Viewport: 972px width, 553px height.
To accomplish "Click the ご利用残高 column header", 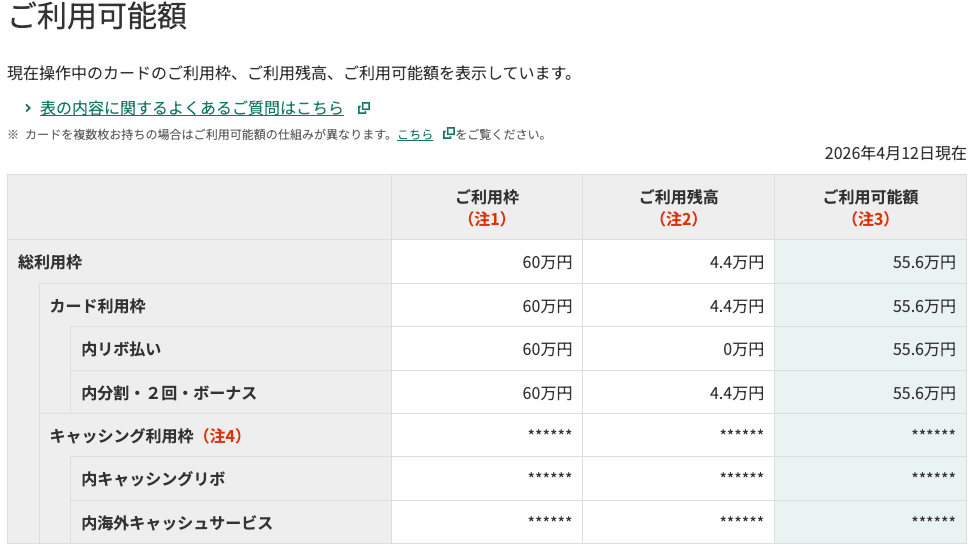I will point(678,197).
